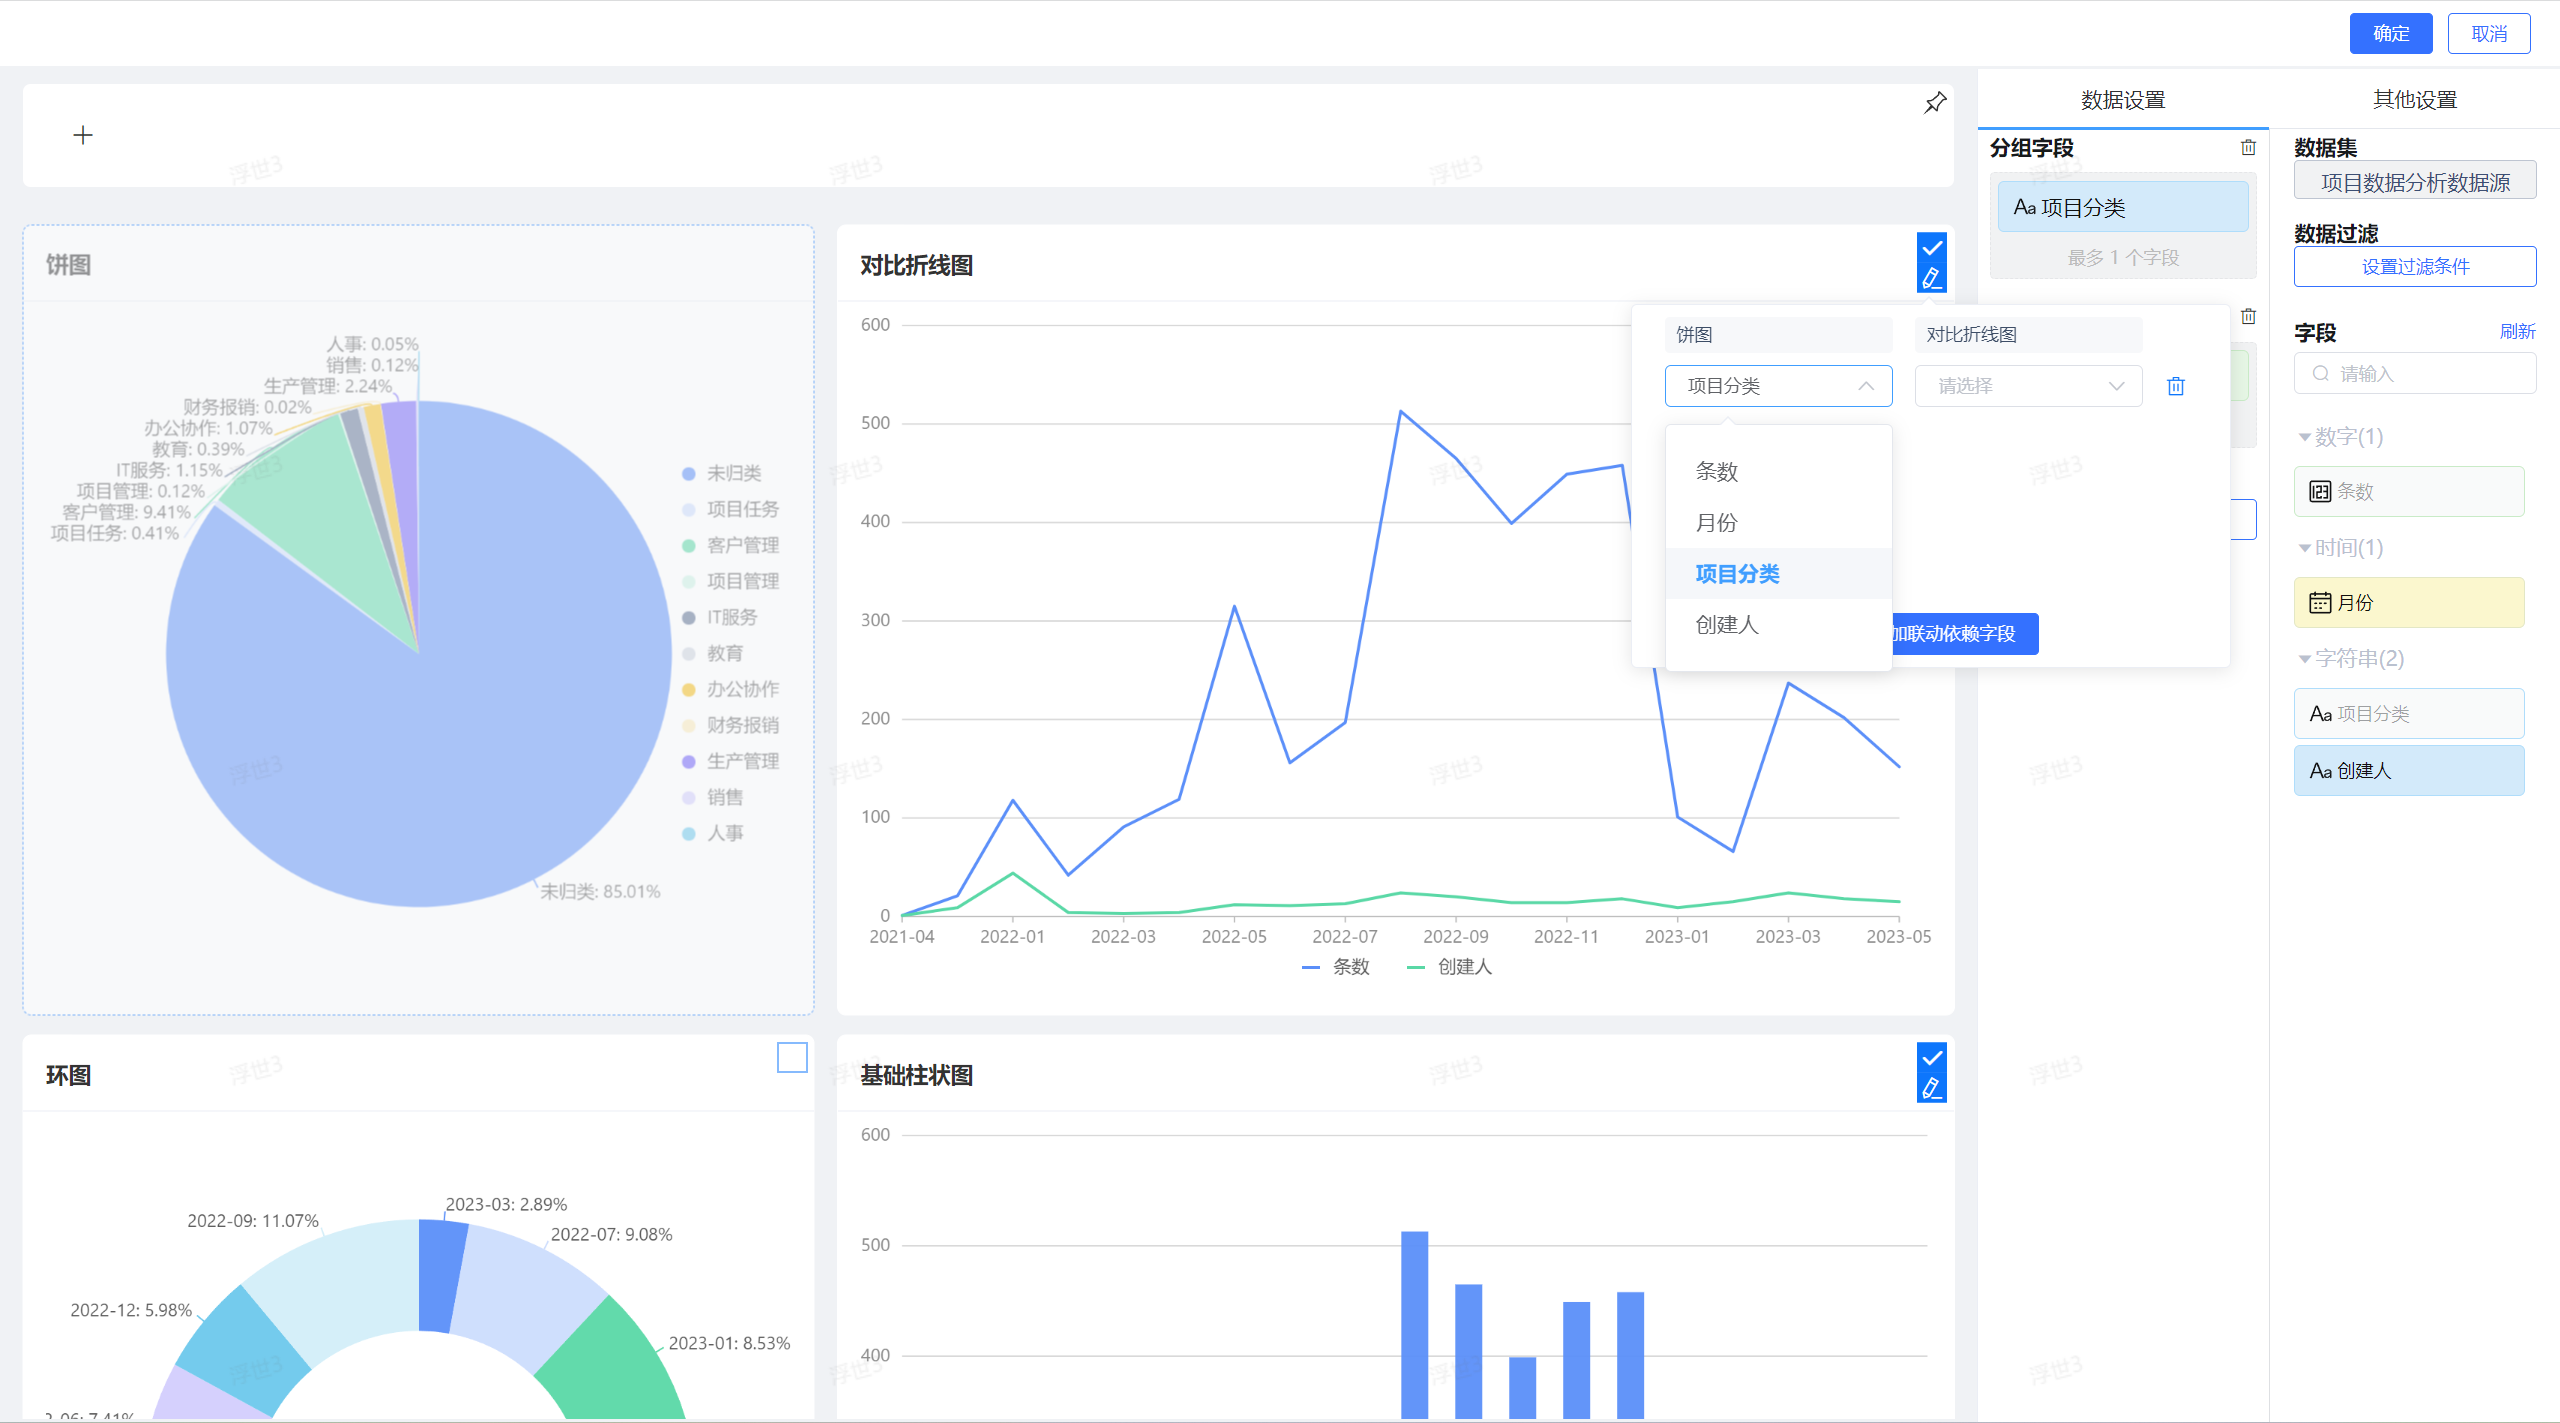Click the Aa icon on 创建人 field
2560x1423 pixels.
point(2321,771)
